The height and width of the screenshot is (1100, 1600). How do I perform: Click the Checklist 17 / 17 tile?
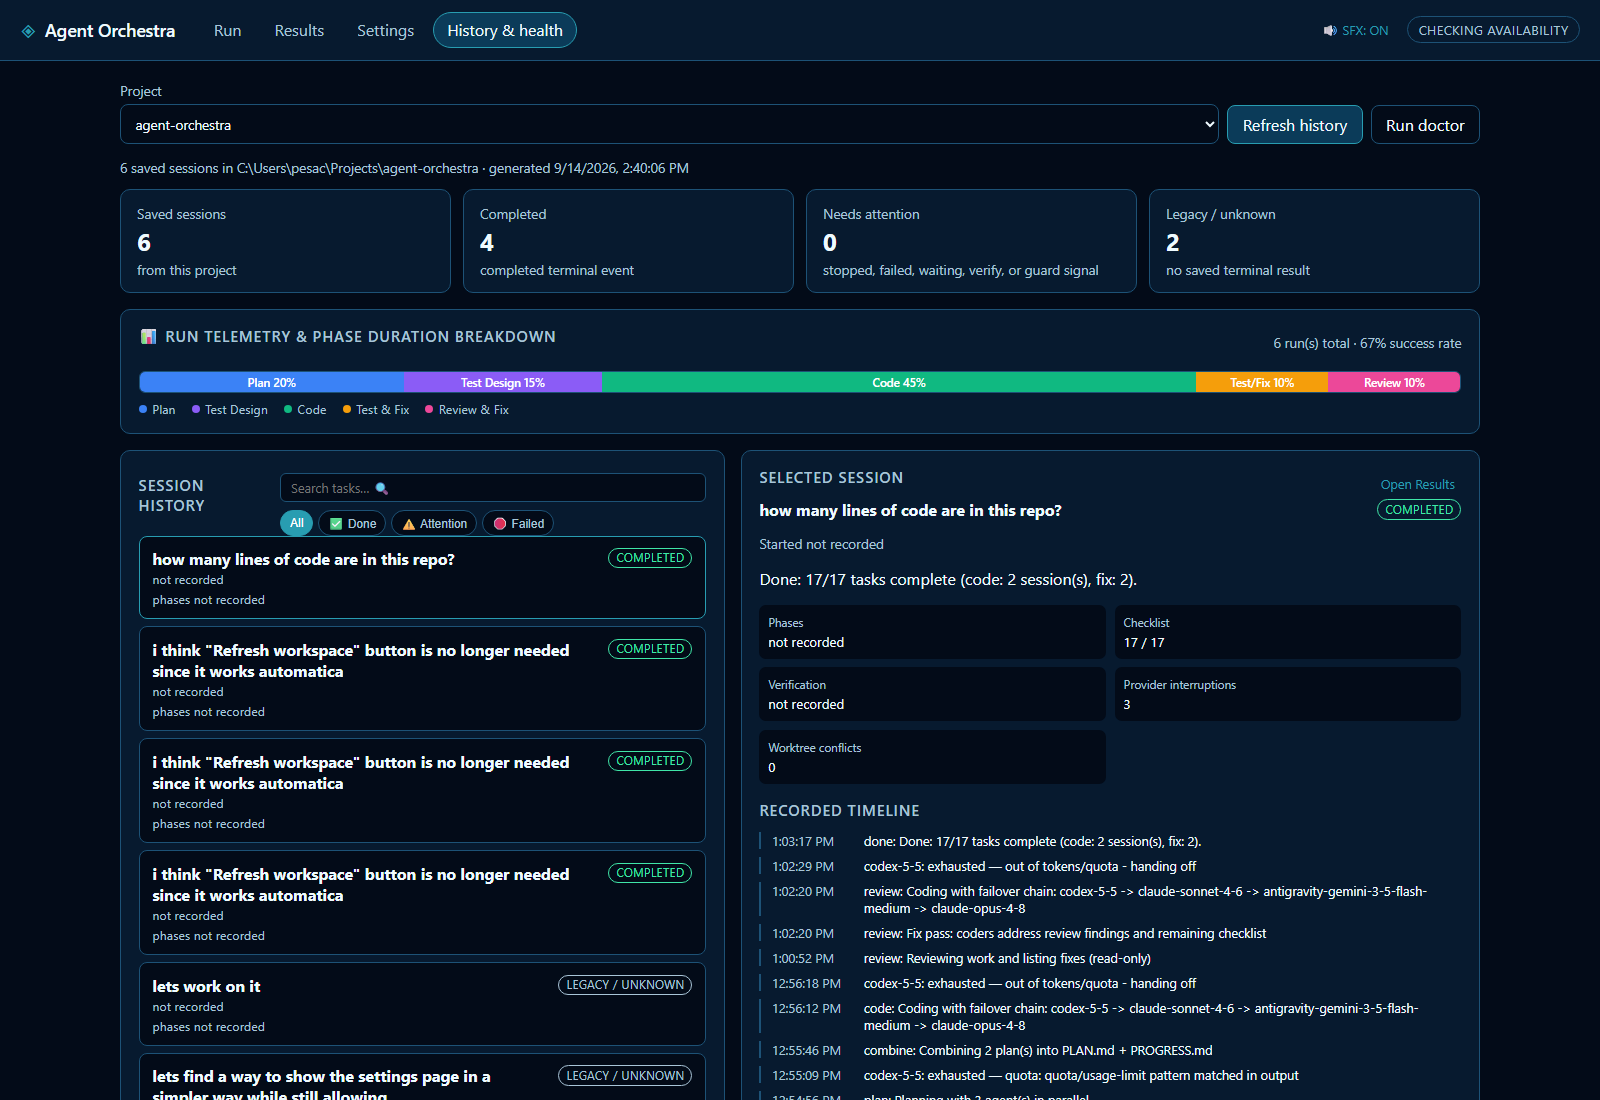click(x=1288, y=632)
